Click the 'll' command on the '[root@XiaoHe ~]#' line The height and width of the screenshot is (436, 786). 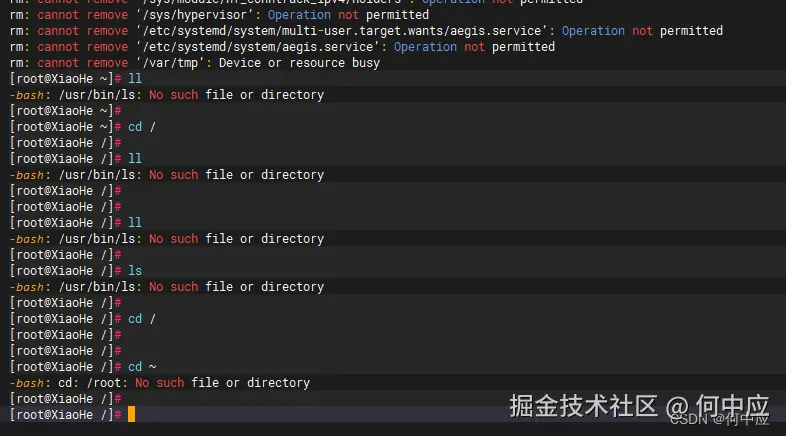pyautogui.click(x=135, y=78)
